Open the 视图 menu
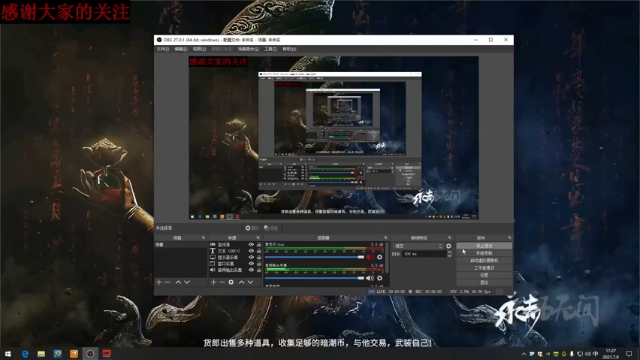The height and width of the screenshot is (360, 640). pyautogui.click(x=199, y=49)
